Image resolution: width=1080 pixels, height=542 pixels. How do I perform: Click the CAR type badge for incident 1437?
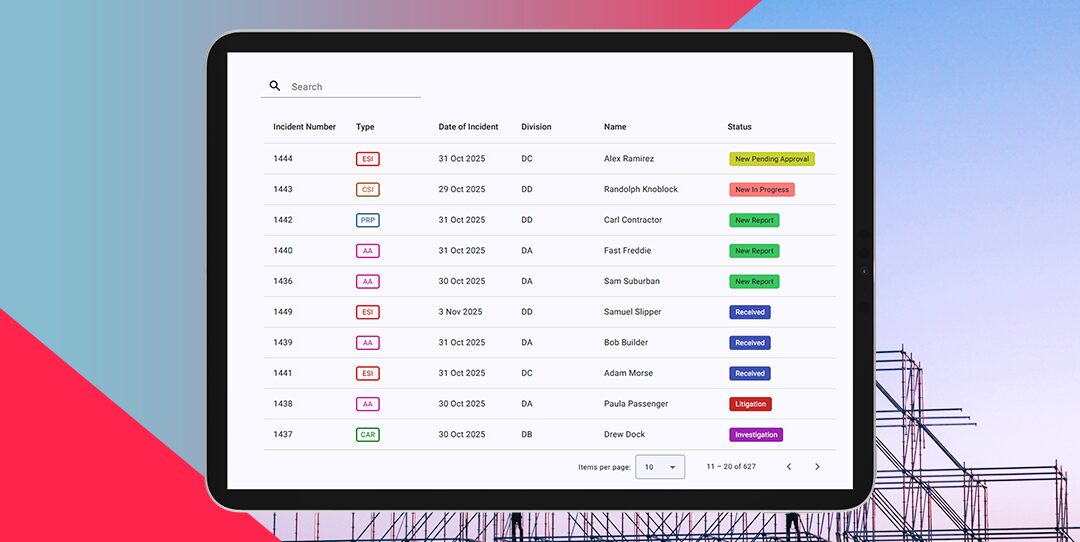click(367, 435)
